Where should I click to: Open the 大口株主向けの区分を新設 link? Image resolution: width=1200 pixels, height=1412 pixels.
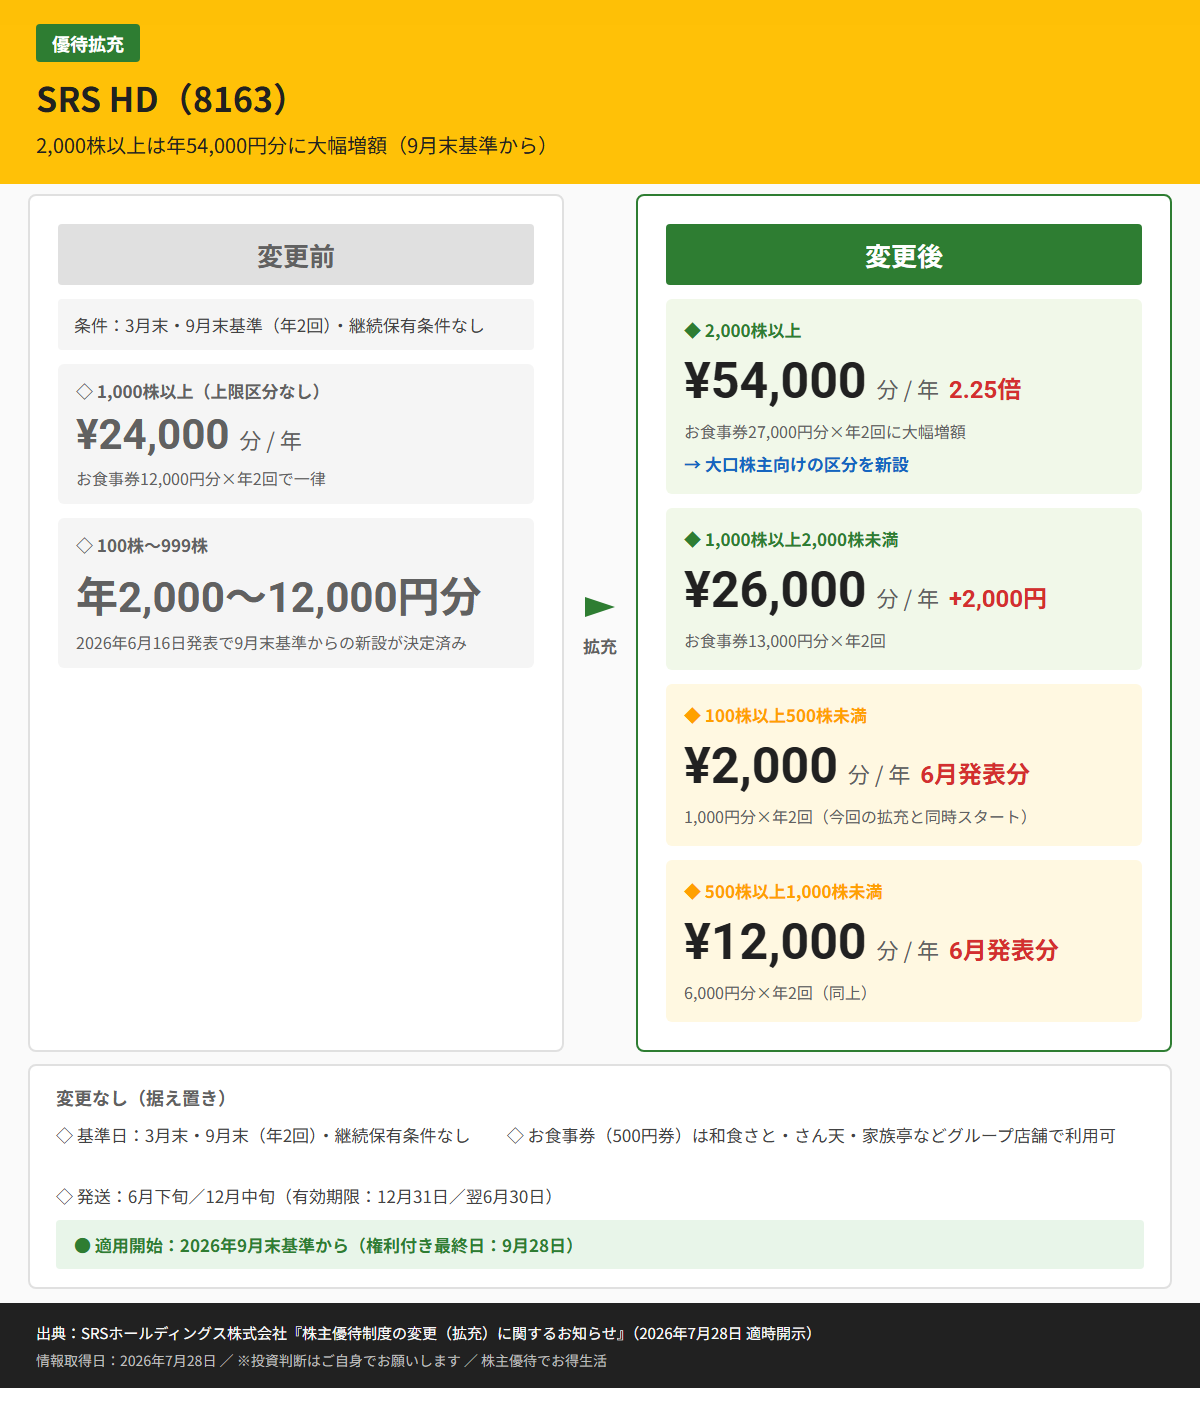click(796, 465)
